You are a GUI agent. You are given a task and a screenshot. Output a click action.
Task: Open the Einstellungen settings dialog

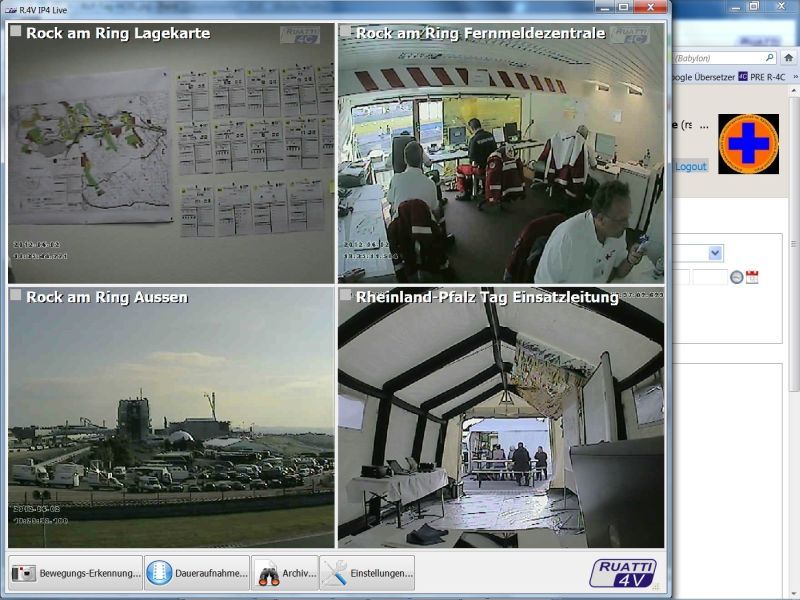point(367,573)
